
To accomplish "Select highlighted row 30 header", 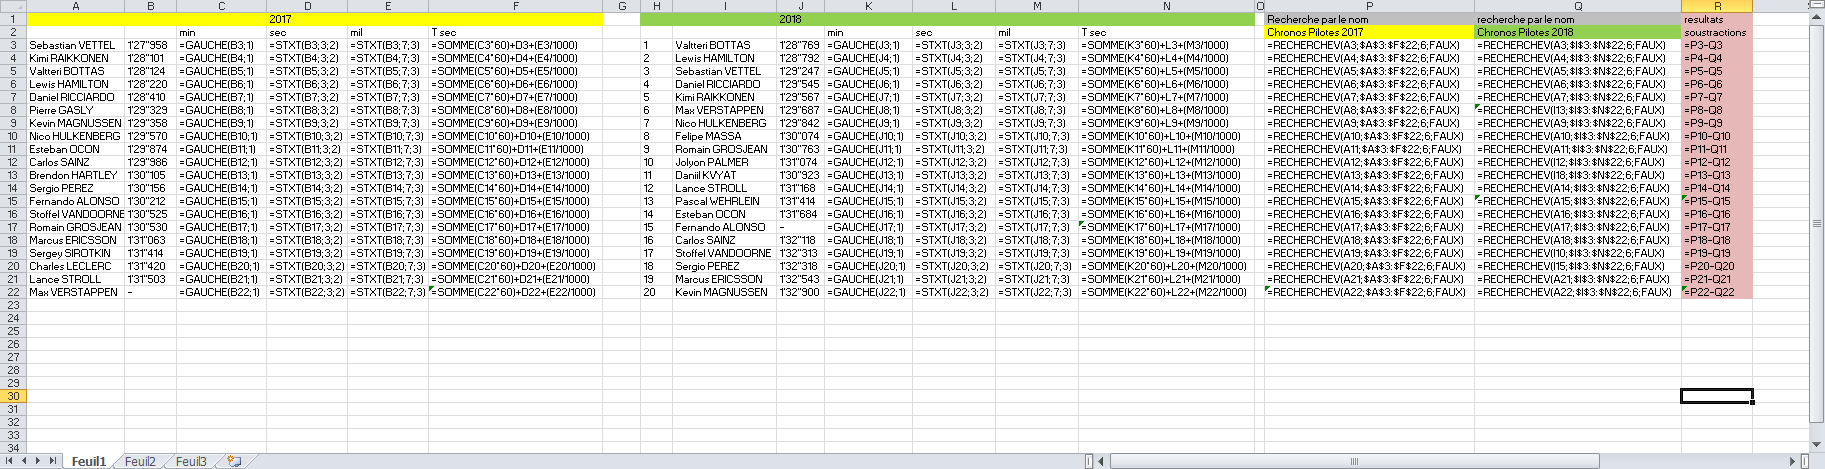I will (13, 396).
